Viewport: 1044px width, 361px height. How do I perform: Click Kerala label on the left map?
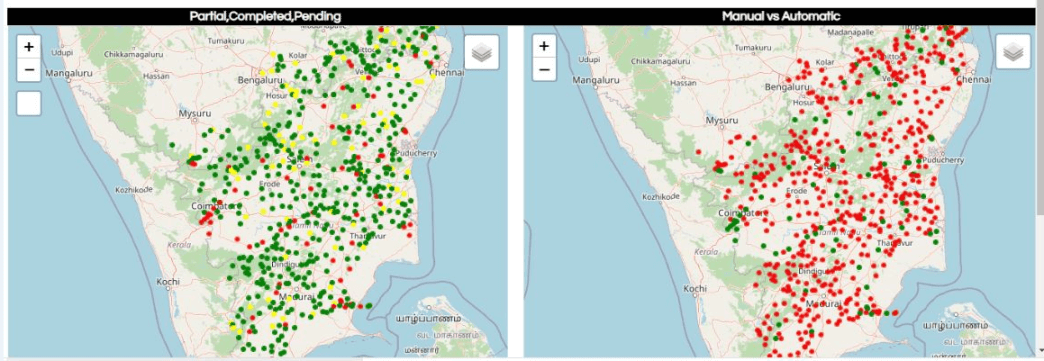pos(180,245)
